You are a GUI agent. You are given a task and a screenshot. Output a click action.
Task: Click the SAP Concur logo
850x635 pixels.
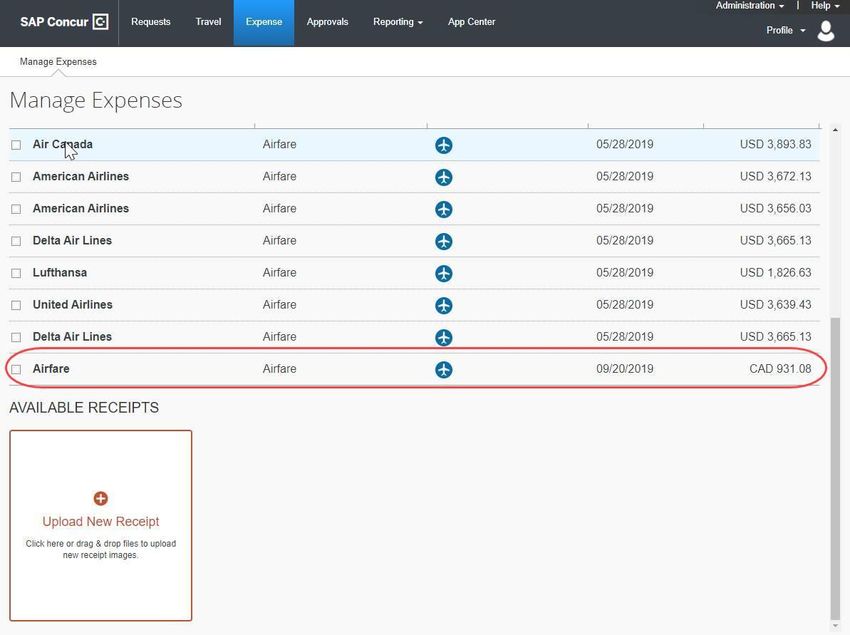(x=64, y=22)
